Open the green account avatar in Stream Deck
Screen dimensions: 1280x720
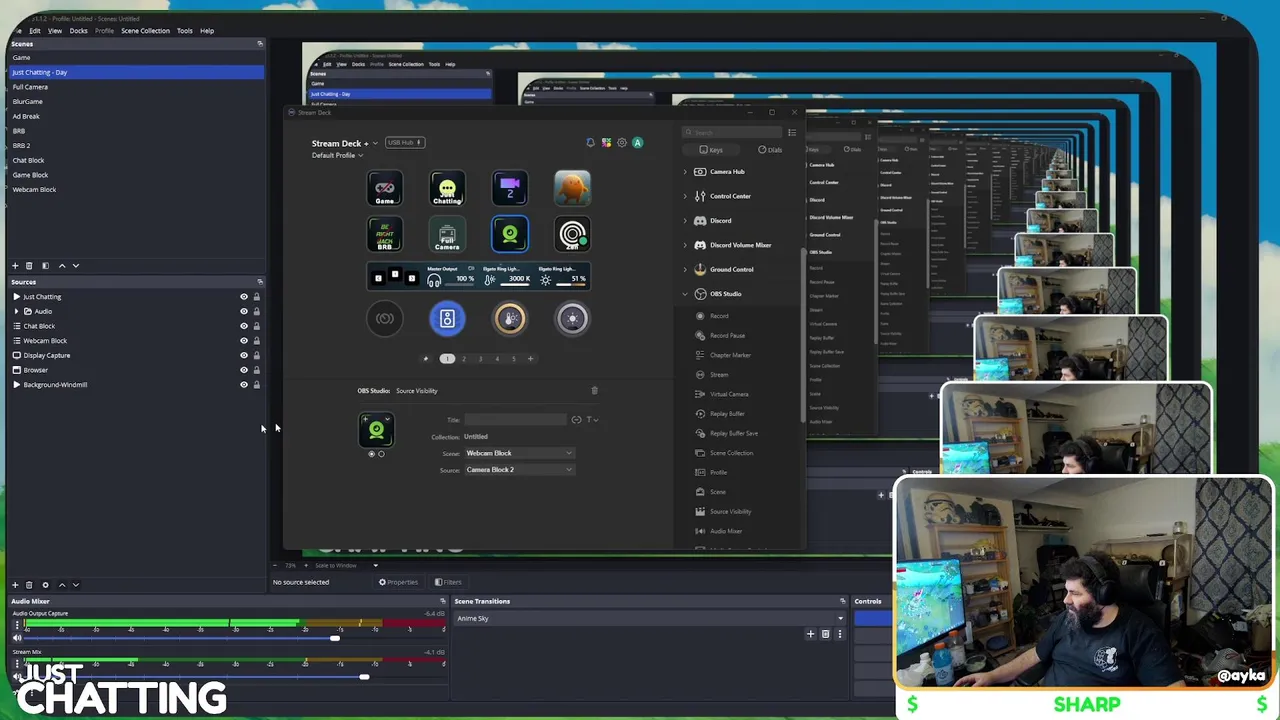637,143
